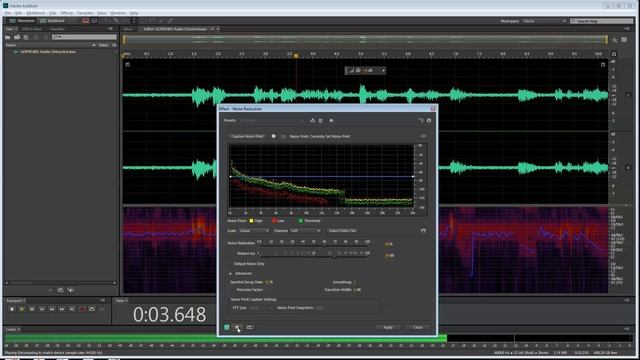Image resolution: width=640 pixels, height=360 pixels.
Task: Click zoom icon beside overview bar
Action: (615, 40)
